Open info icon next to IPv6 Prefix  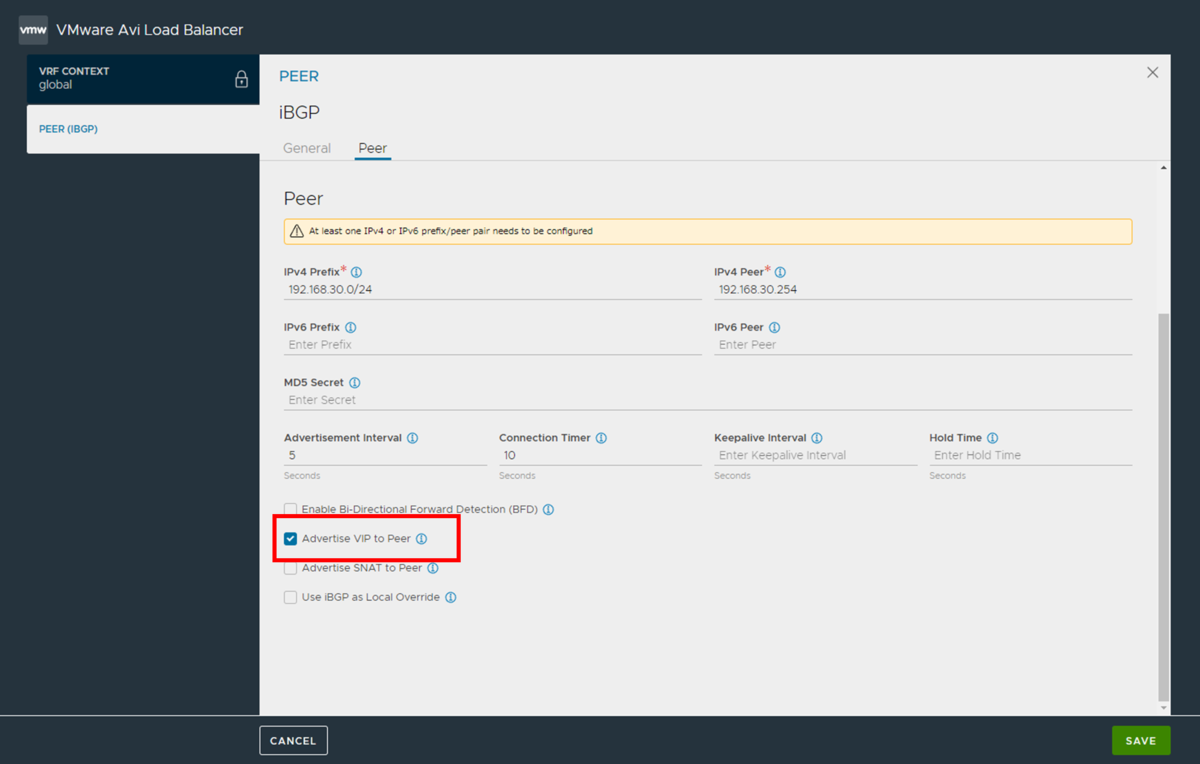point(350,327)
